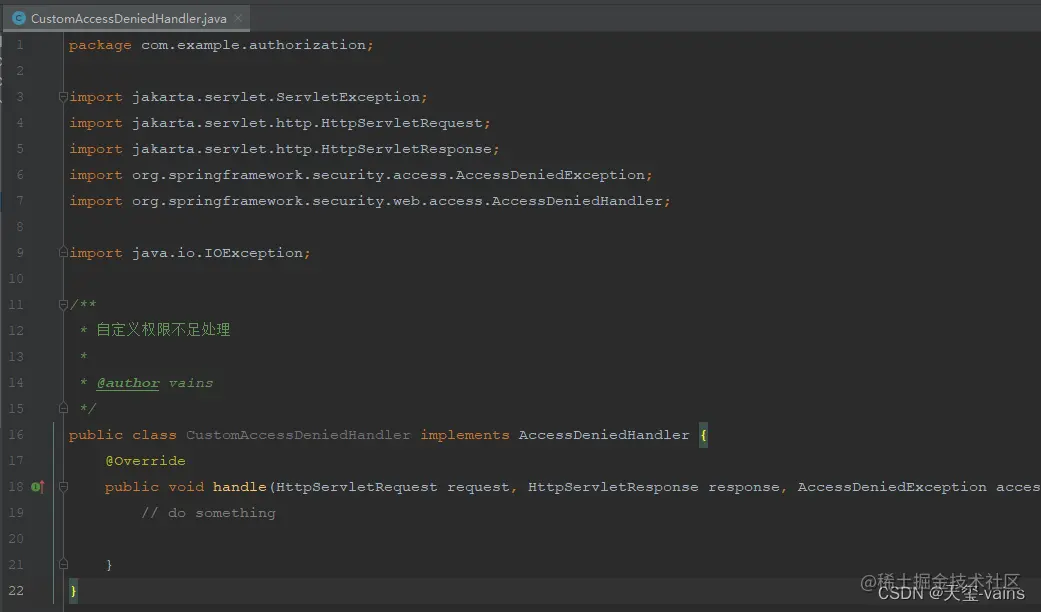Select the CustomAccessDeniedHandler.java editor tab

tap(127, 19)
